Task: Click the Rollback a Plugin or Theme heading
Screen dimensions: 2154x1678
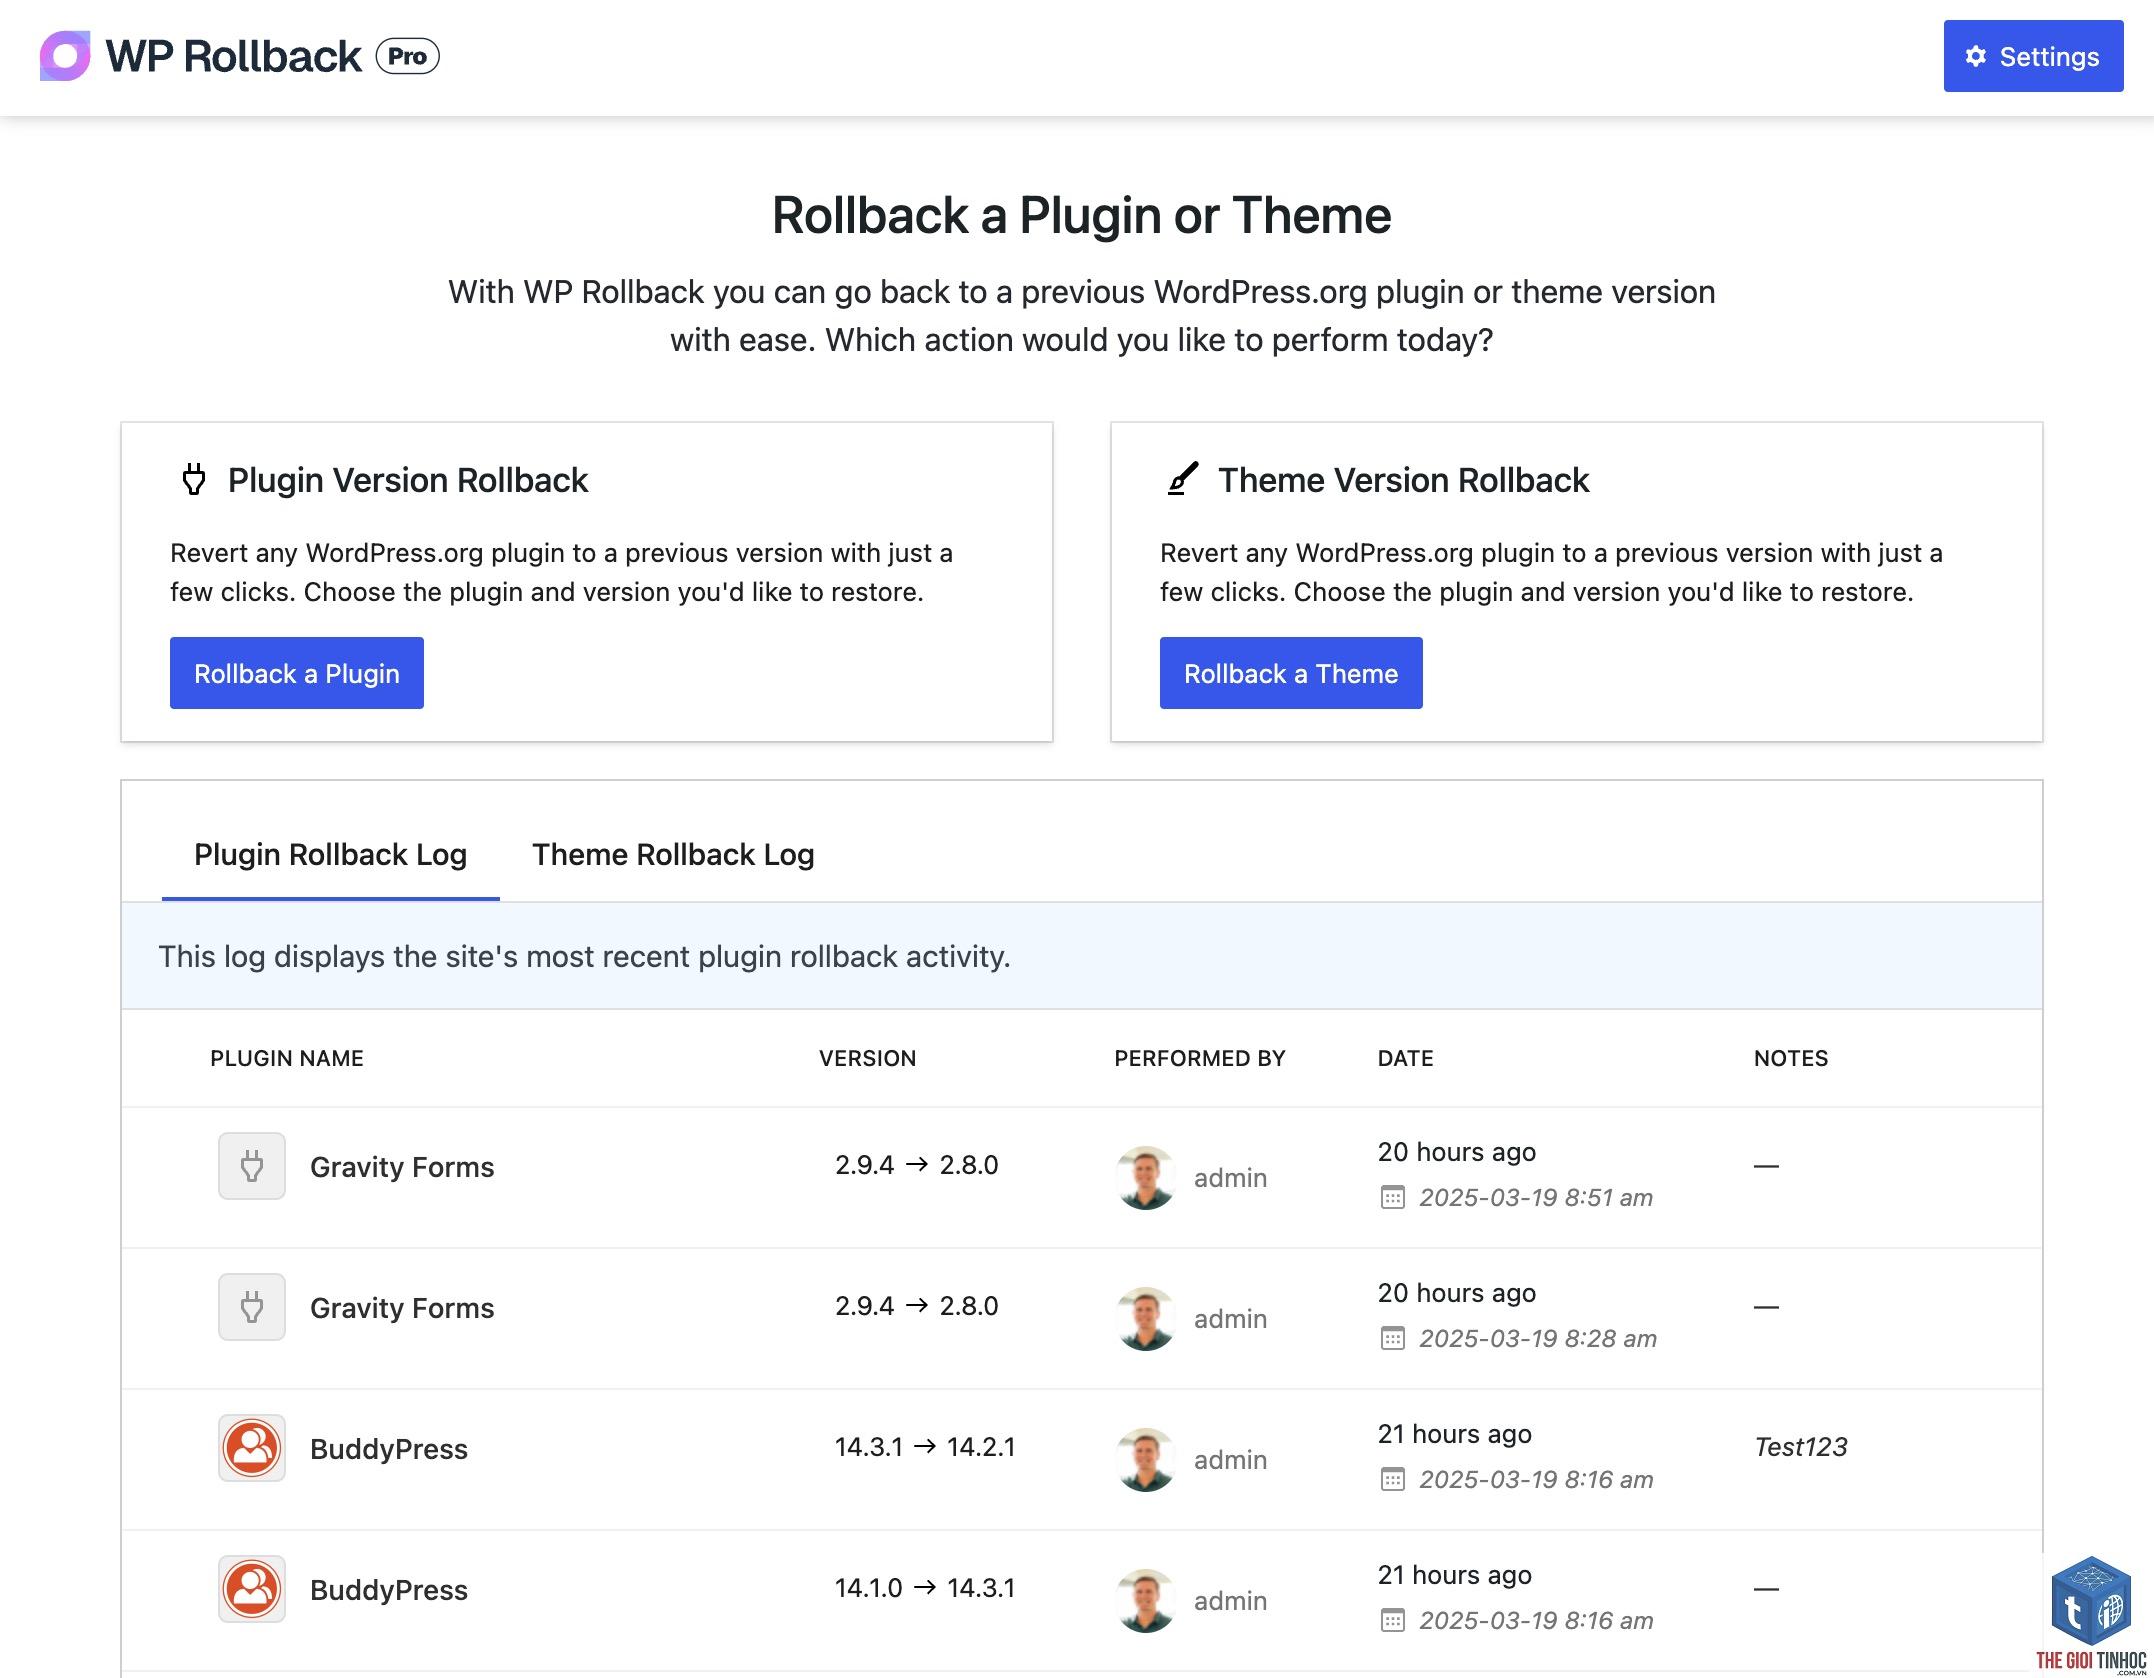Action: (1081, 216)
